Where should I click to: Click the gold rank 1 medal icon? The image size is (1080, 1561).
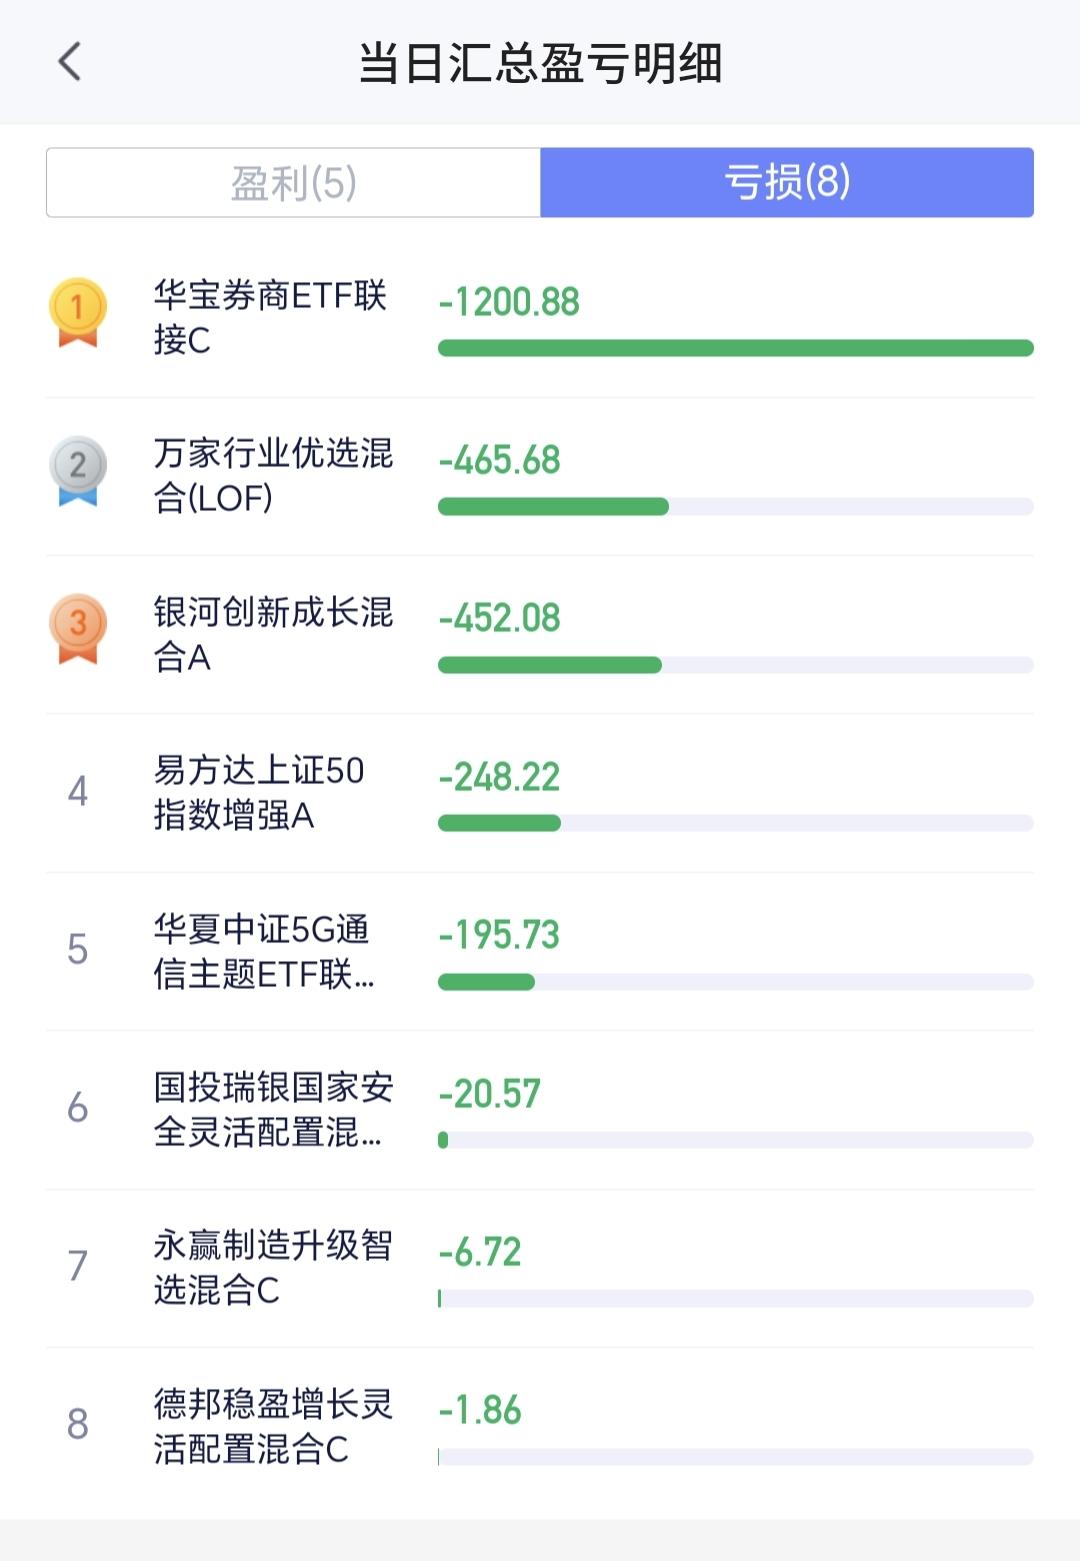point(78,313)
